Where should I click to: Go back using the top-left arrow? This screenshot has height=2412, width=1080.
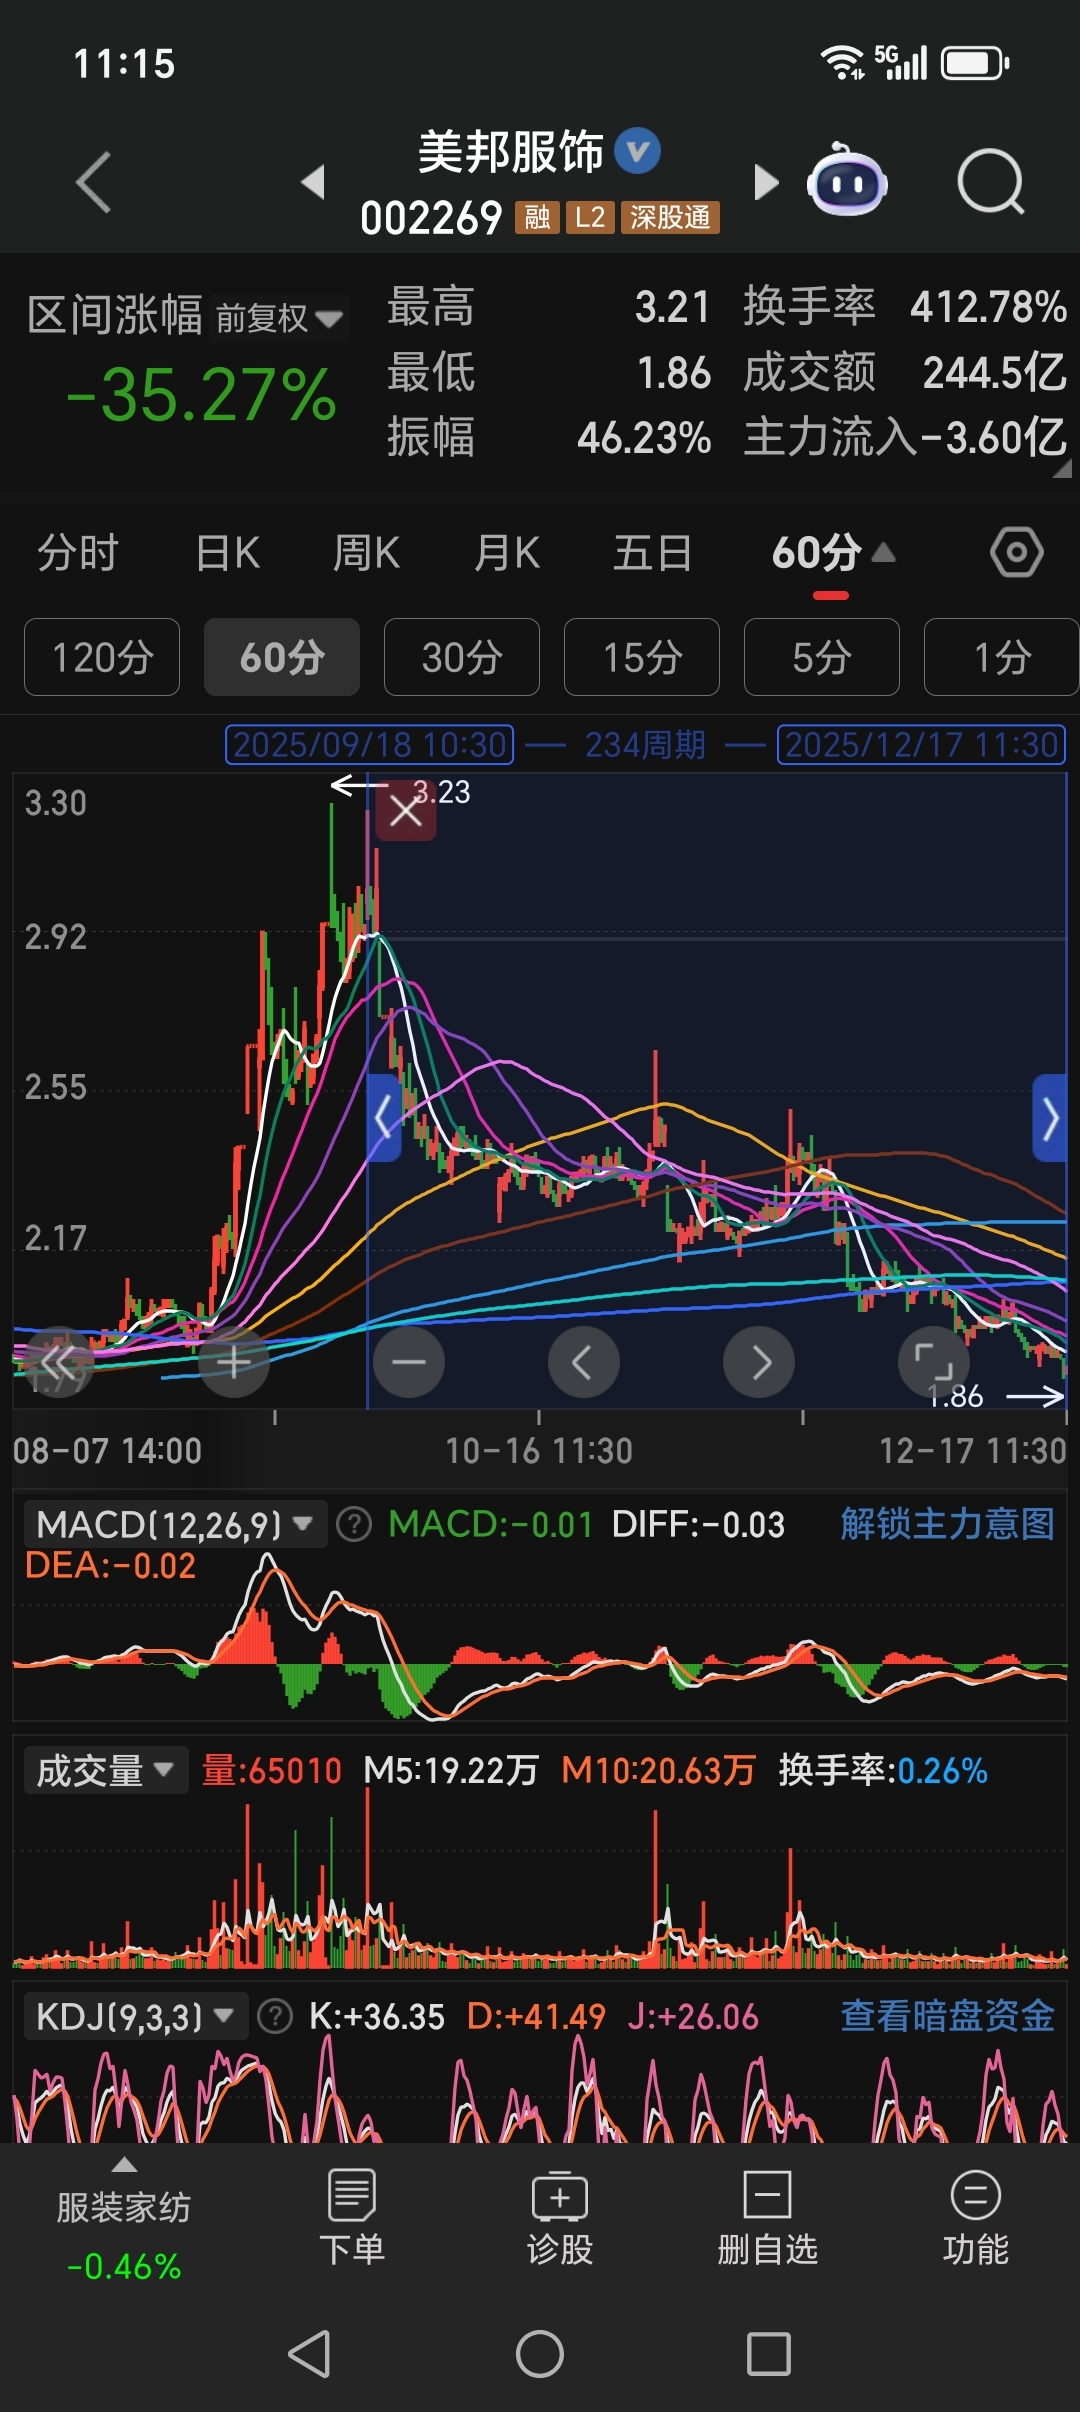tap(93, 183)
